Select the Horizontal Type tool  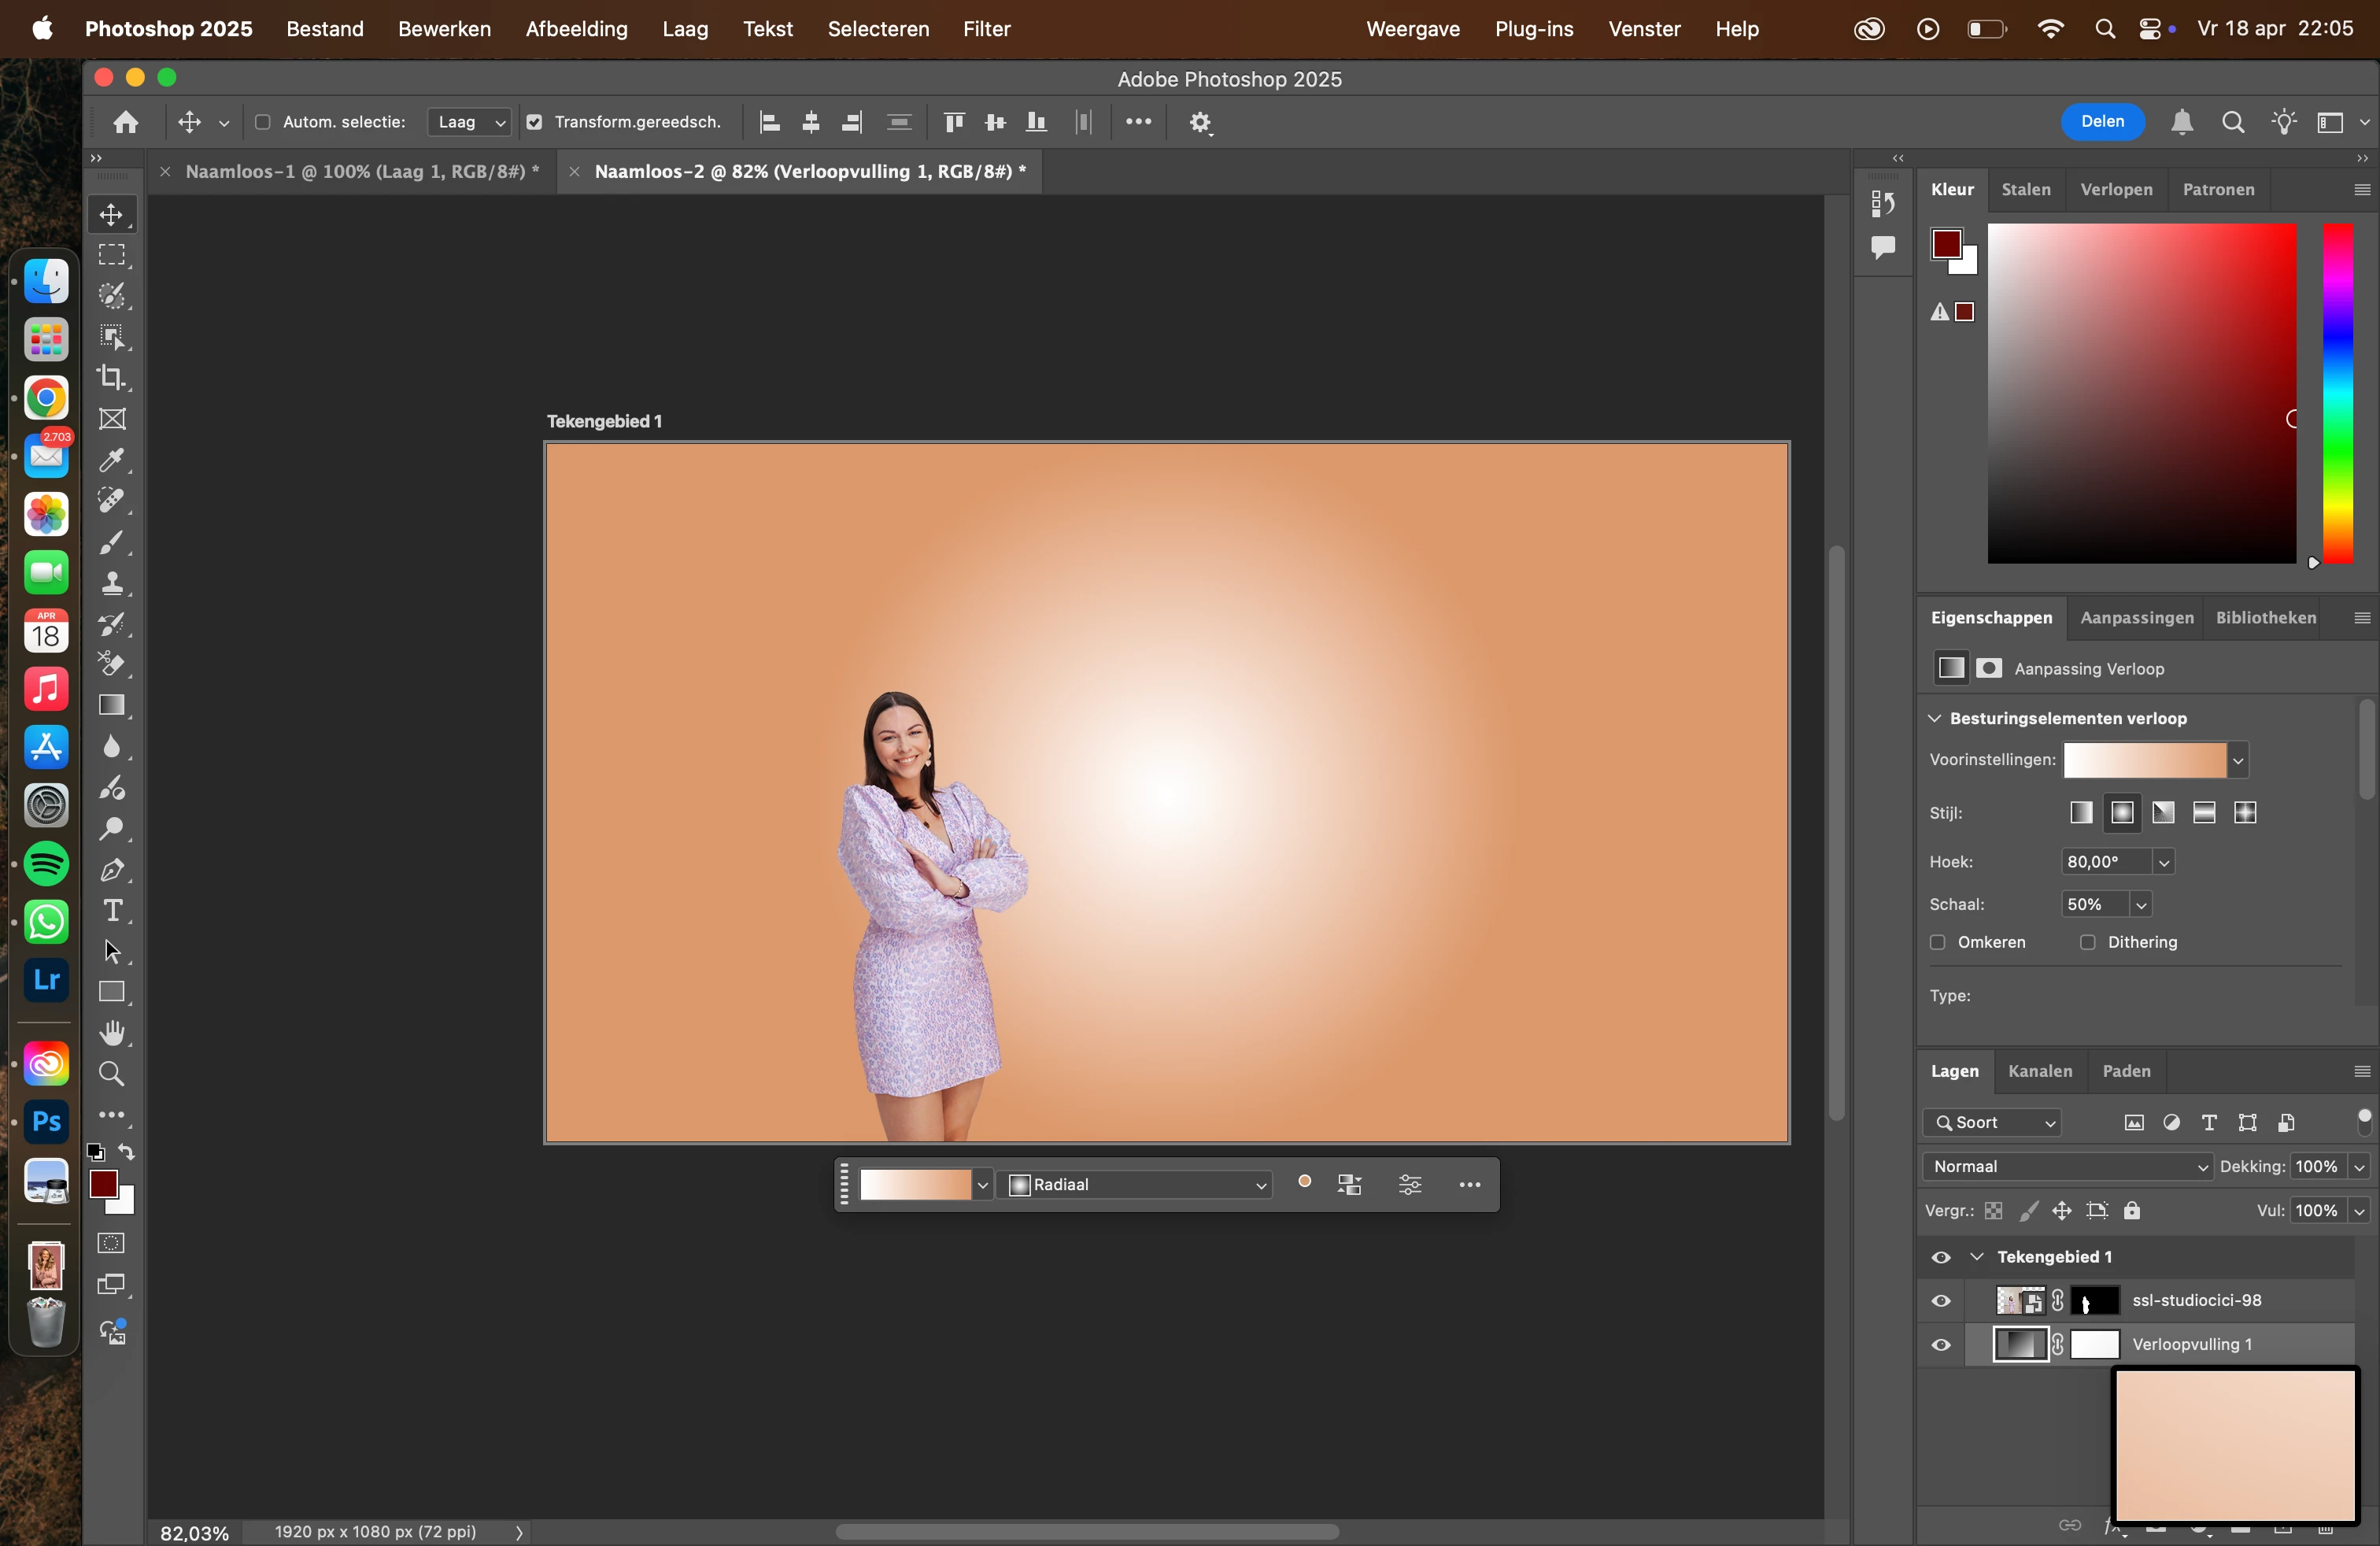[112, 911]
